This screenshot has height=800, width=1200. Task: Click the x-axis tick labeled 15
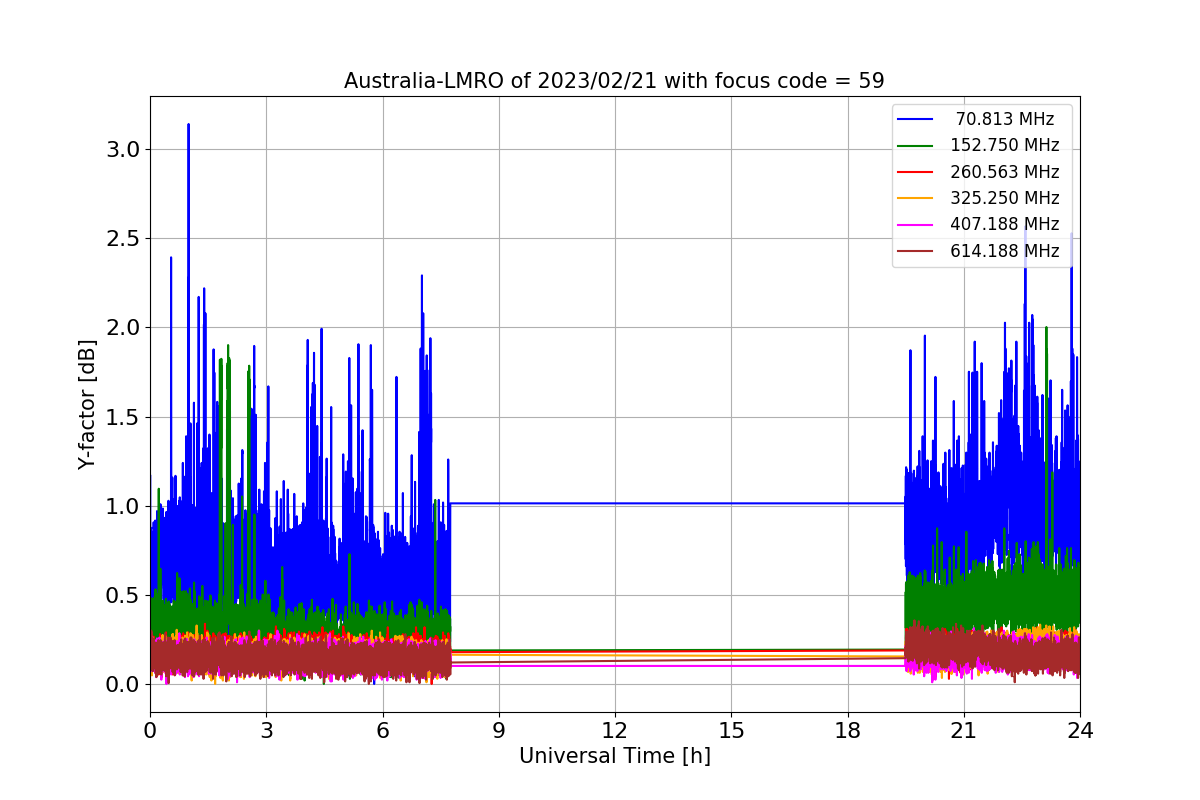pyautogui.click(x=731, y=731)
